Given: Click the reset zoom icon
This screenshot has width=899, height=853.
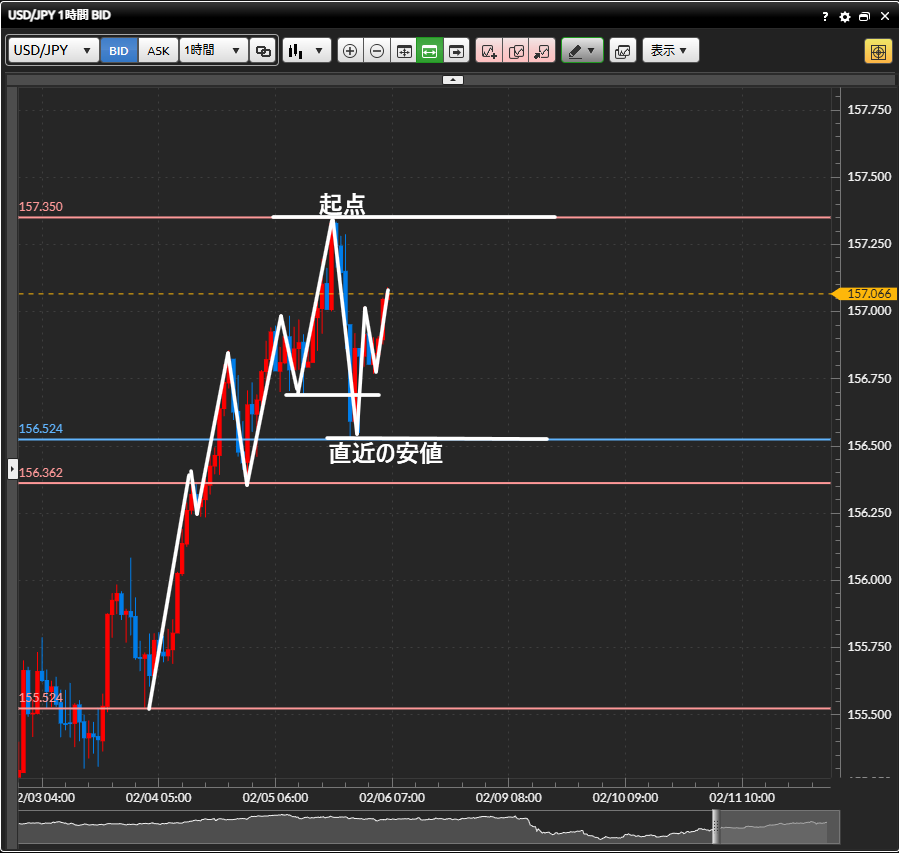Looking at the screenshot, I should tap(404, 50).
